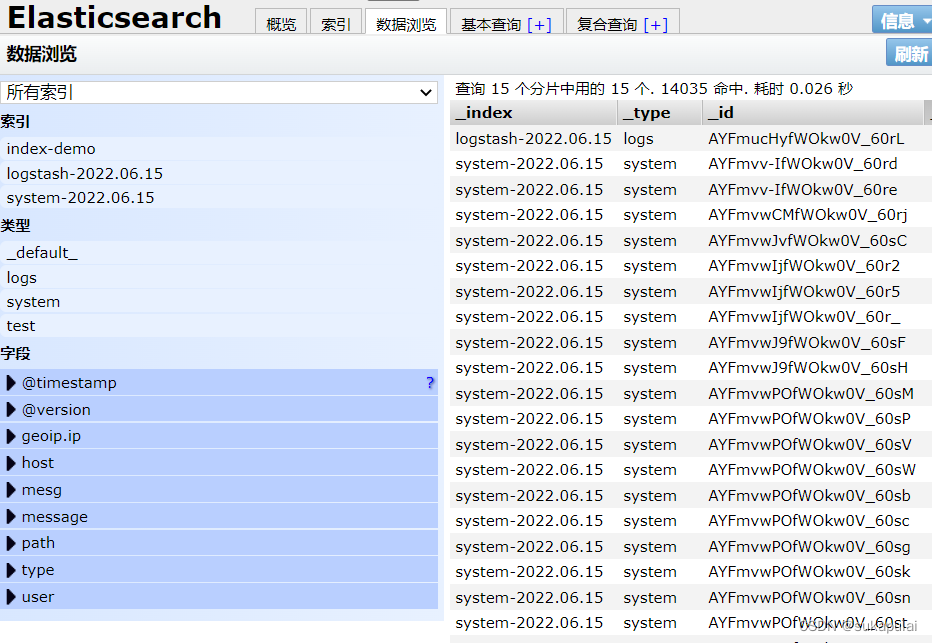932x643 pixels.
Task: Sort by the _type column header
Action: [659, 112]
